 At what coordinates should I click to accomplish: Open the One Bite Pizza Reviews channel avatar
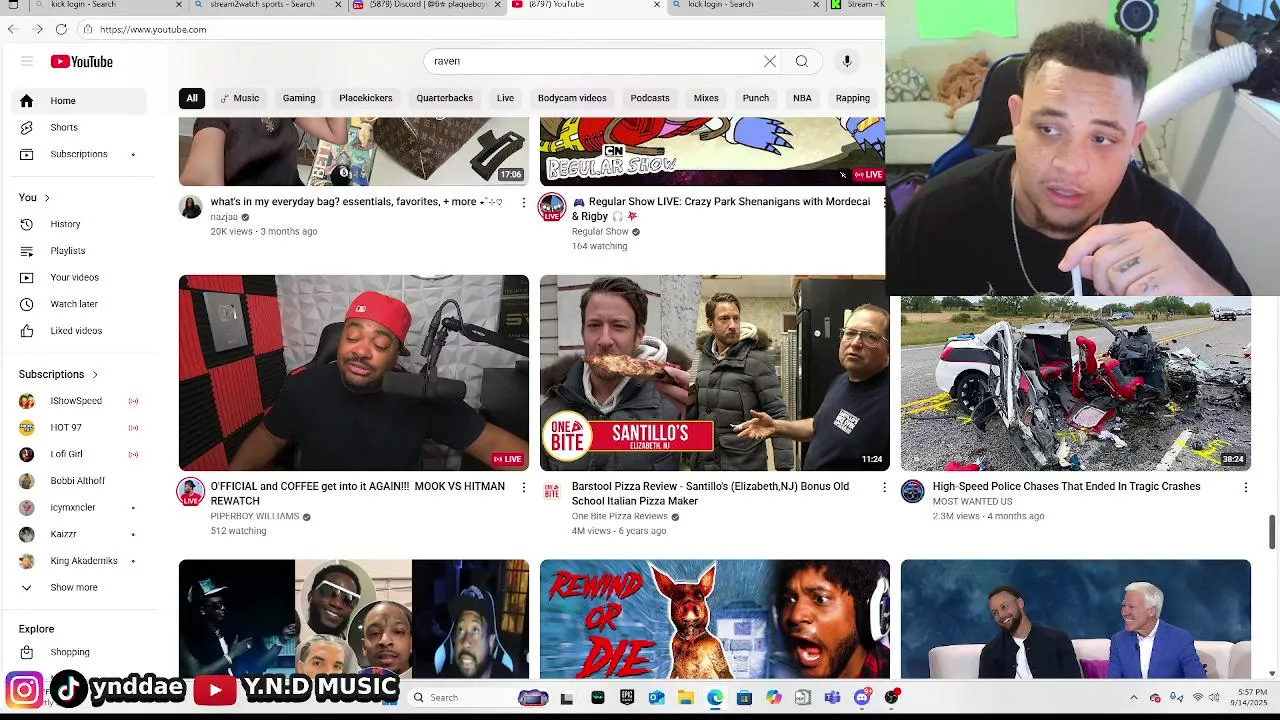click(552, 491)
